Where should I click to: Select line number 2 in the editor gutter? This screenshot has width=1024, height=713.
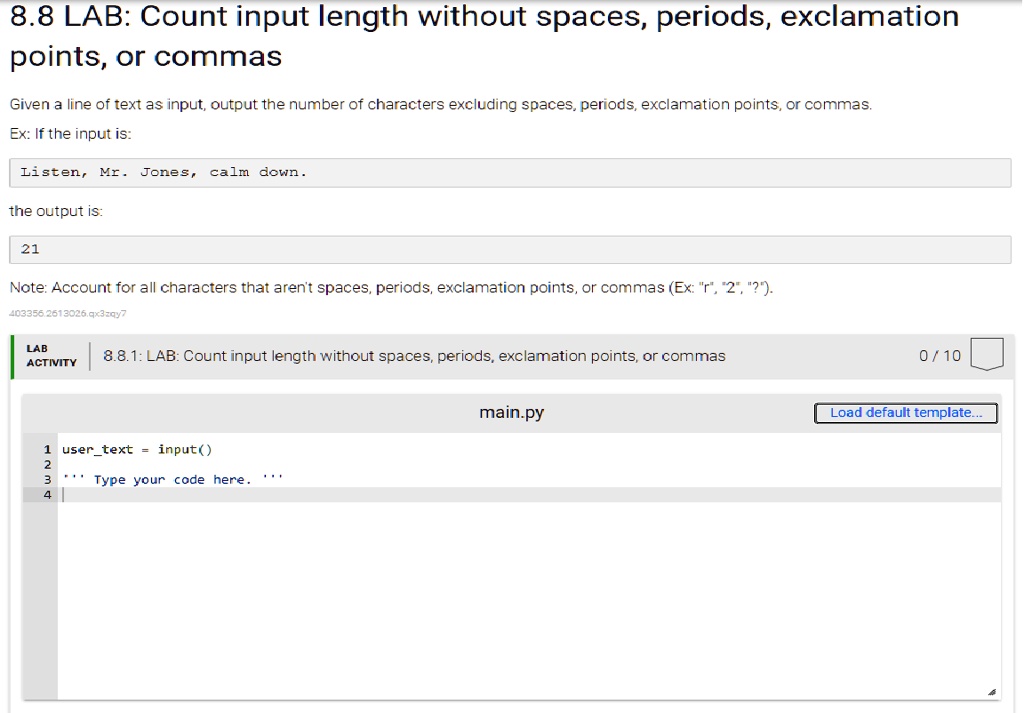[x=46, y=464]
